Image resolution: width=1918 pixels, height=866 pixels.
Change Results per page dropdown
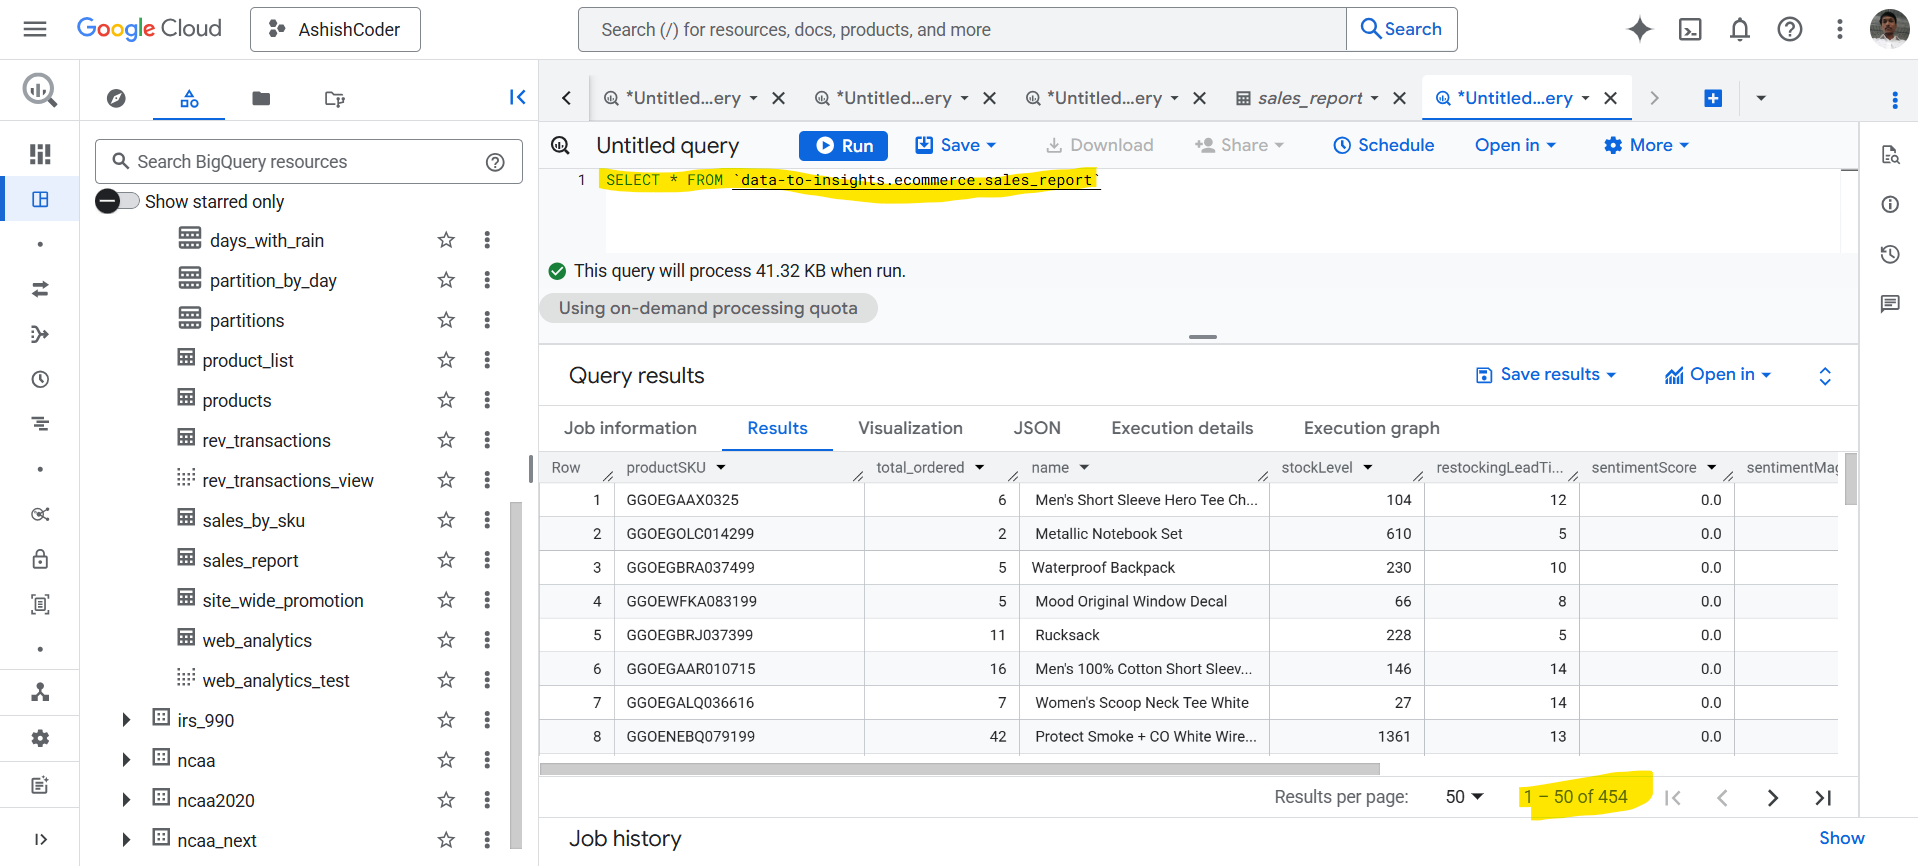1464,797
